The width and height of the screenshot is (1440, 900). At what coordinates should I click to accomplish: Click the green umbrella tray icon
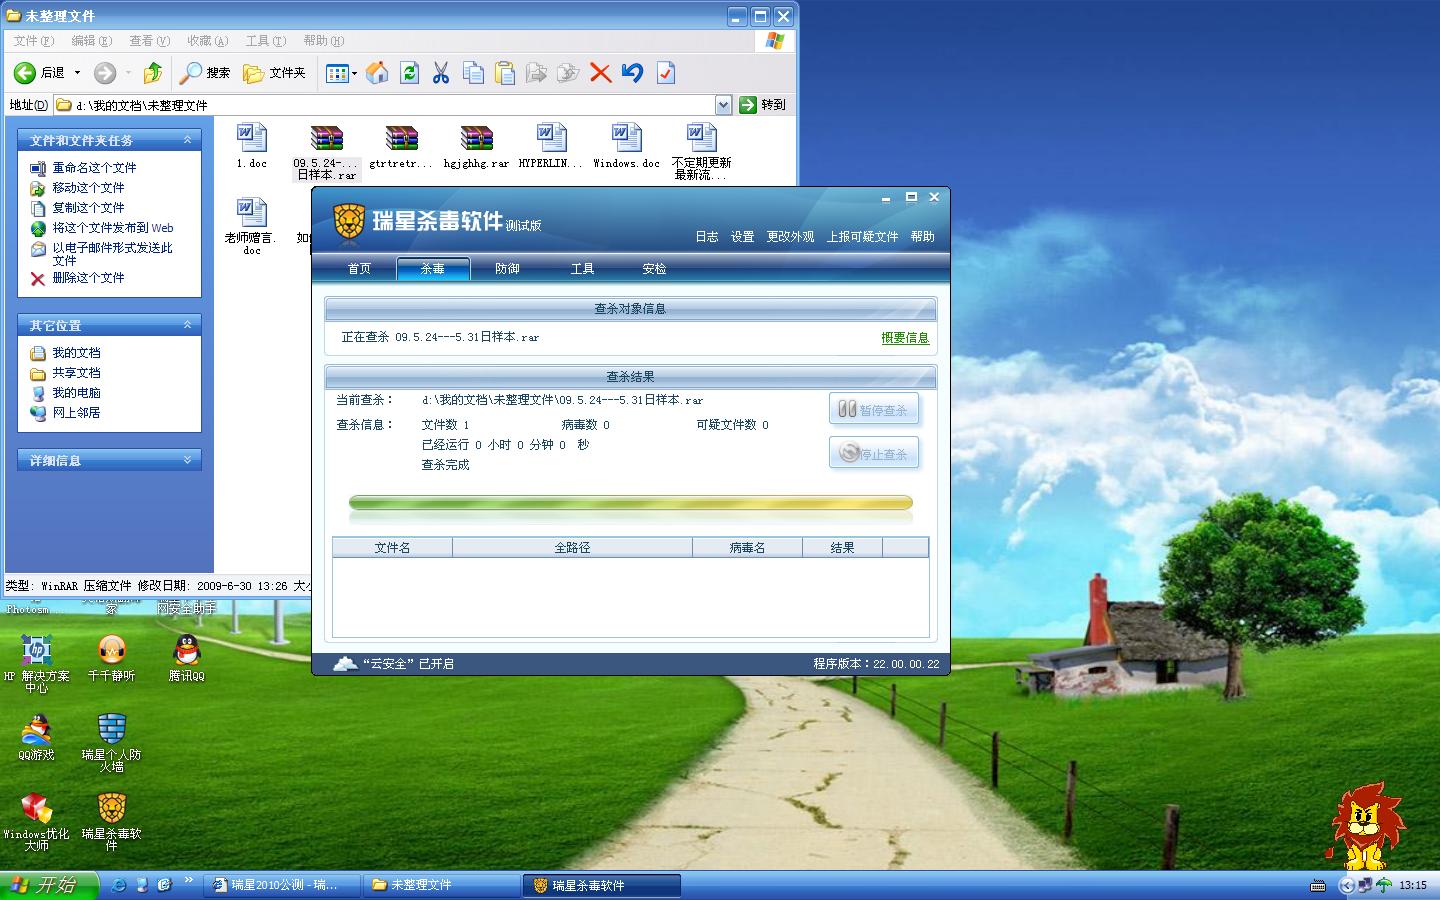pos(1384,885)
